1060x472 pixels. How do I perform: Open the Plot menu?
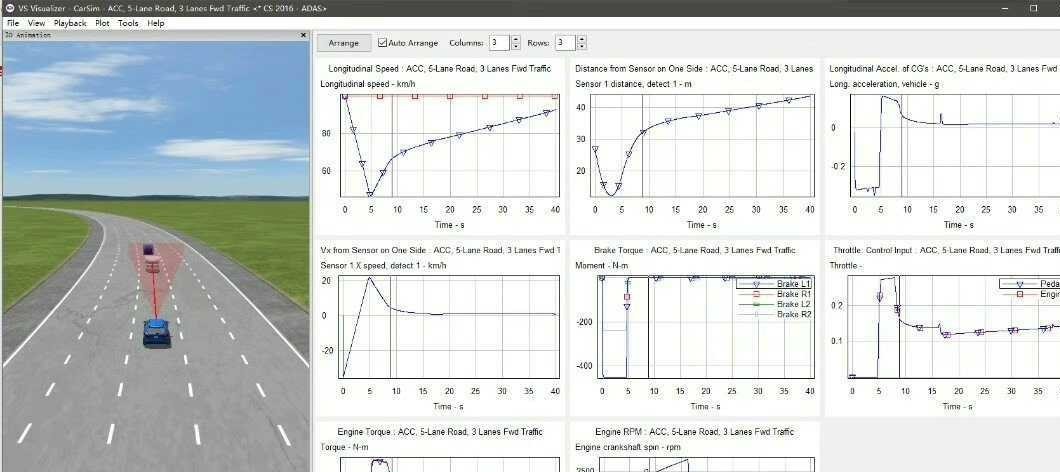[x=102, y=23]
